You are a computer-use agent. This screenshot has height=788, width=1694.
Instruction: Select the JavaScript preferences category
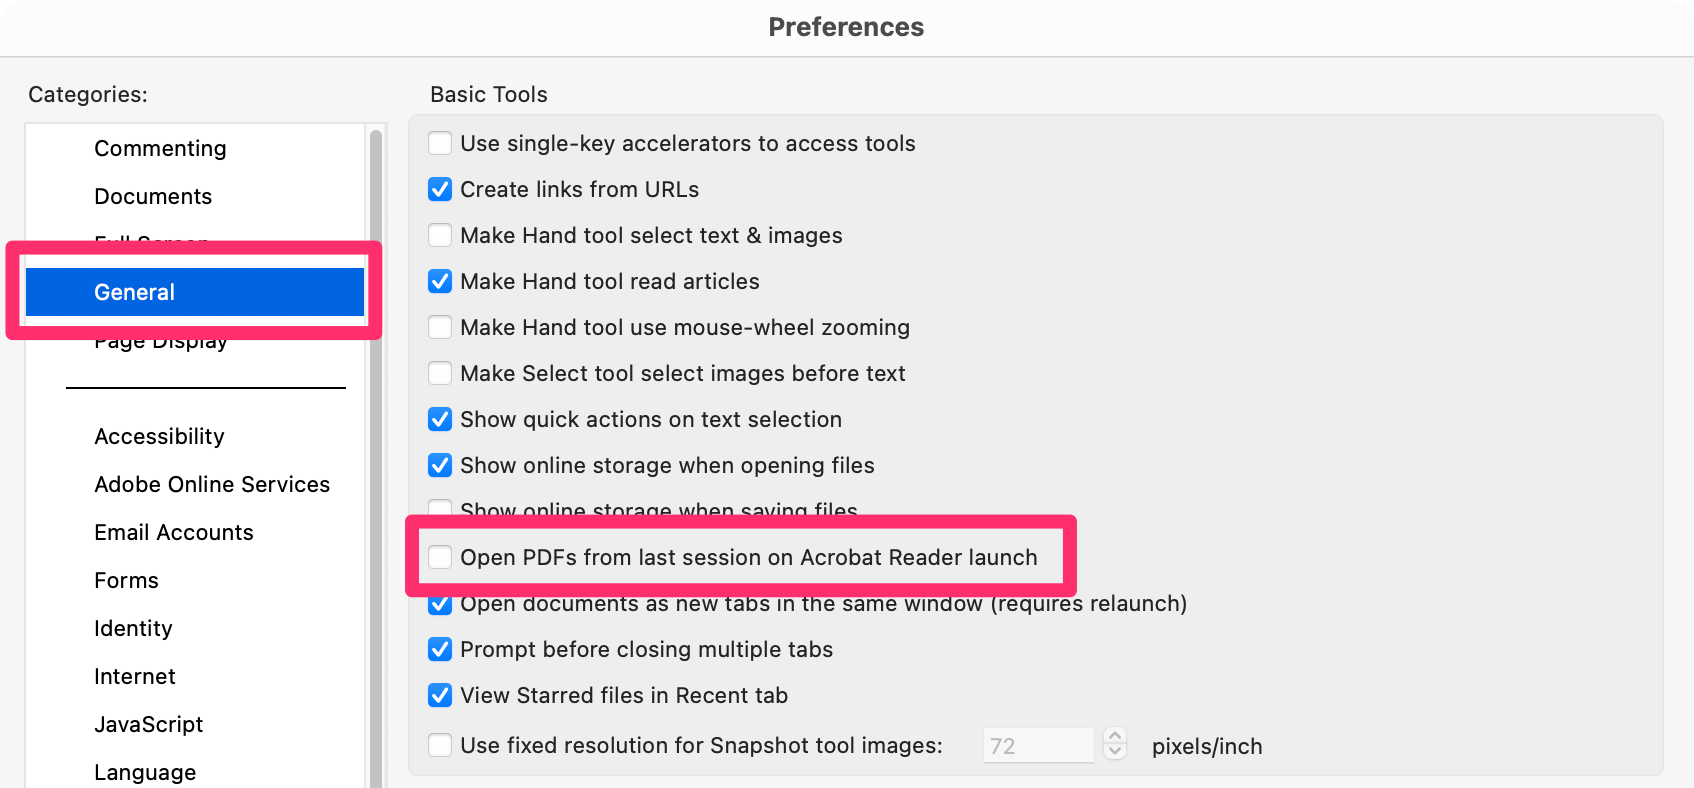coord(148,724)
